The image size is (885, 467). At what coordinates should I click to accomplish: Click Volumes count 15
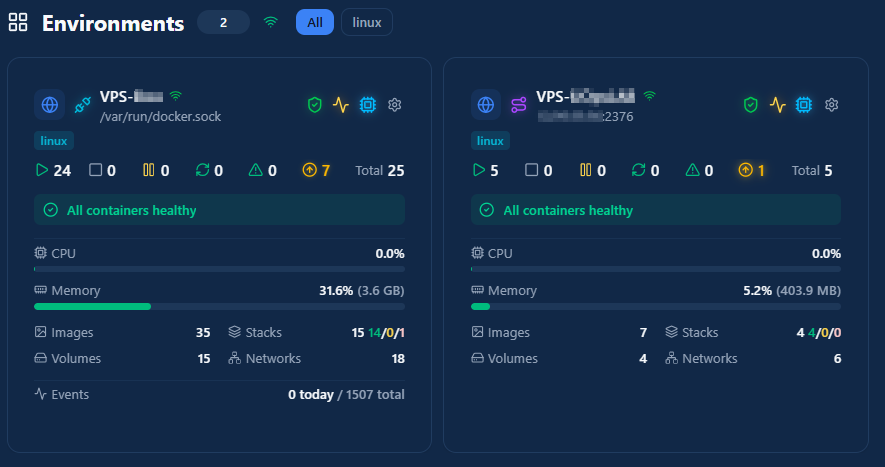coord(204,359)
